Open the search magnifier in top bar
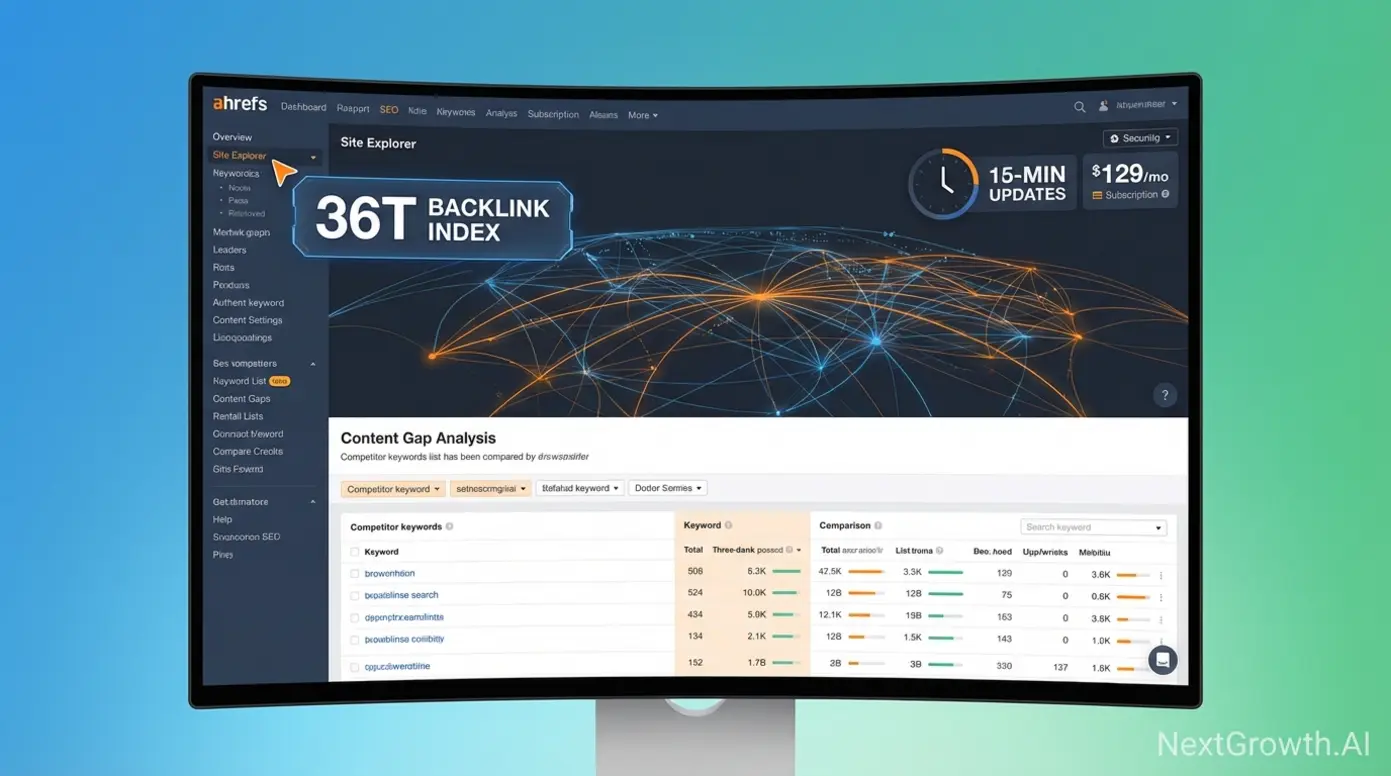 (x=1079, y=106)
